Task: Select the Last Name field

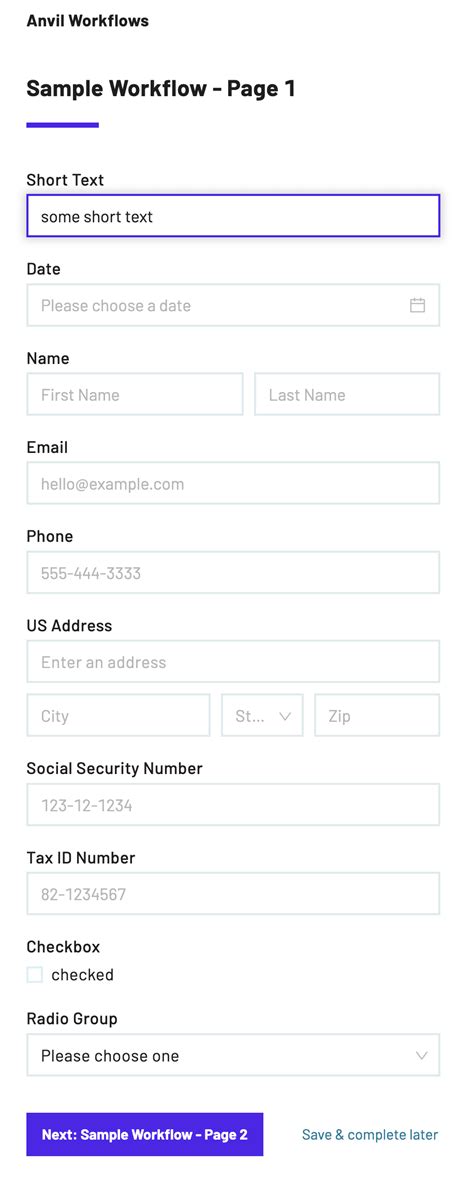Action: pyautogui.click(x=347, y=394)
